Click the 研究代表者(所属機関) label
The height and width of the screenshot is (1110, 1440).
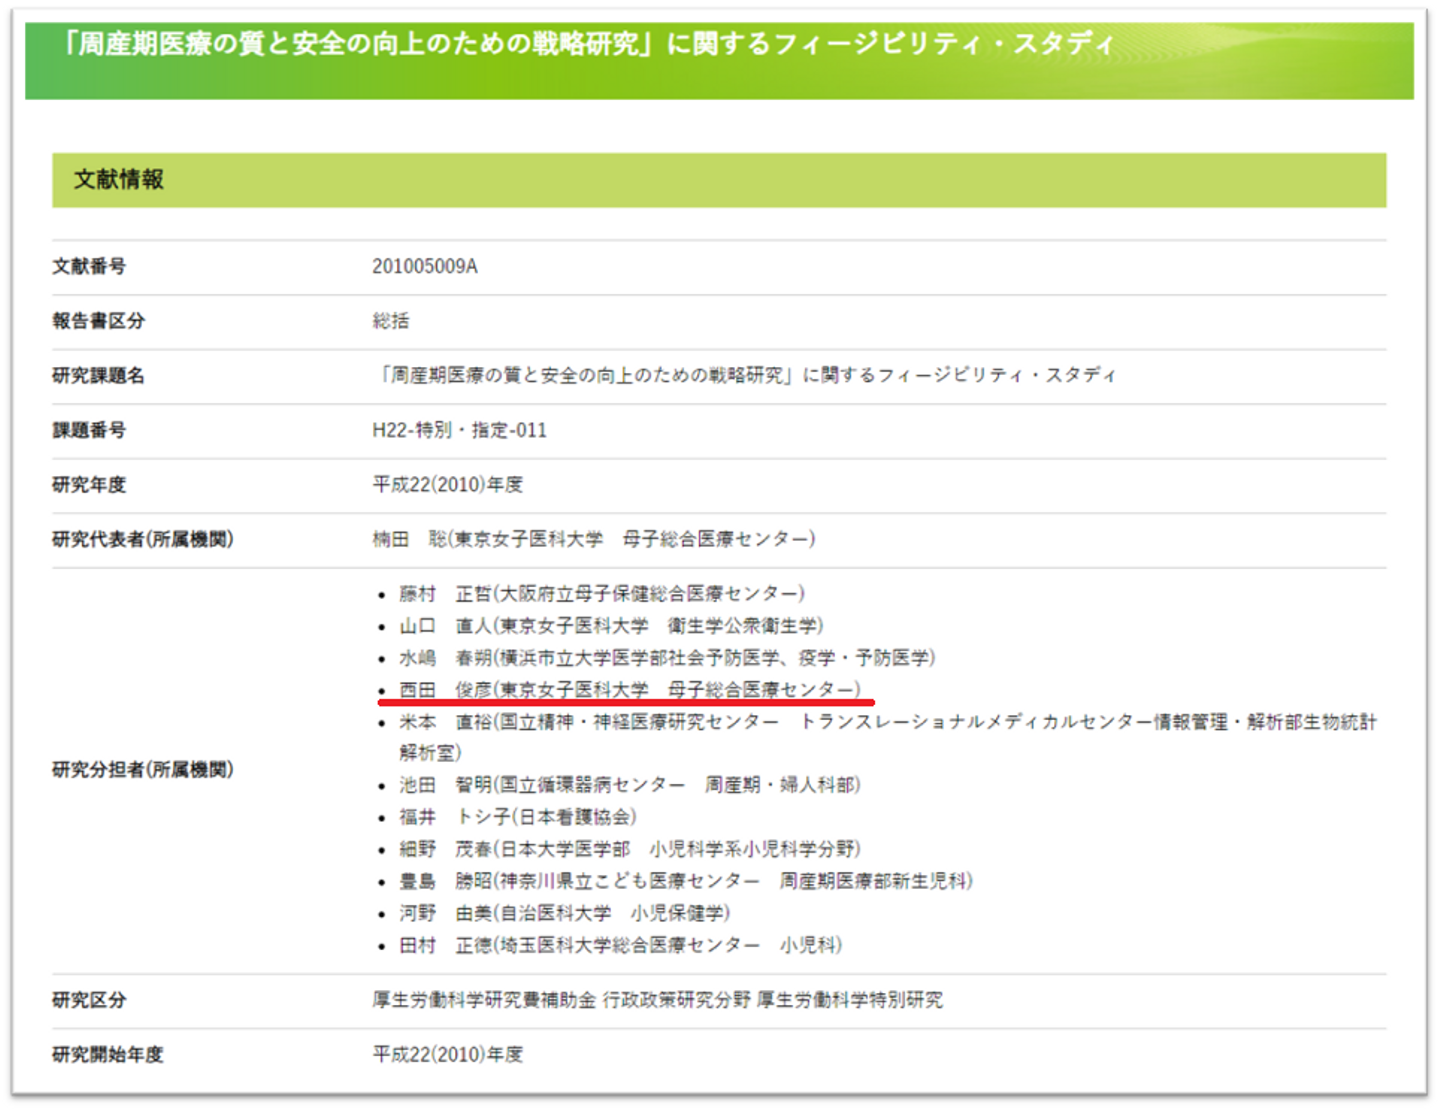[x=143, y=539]
